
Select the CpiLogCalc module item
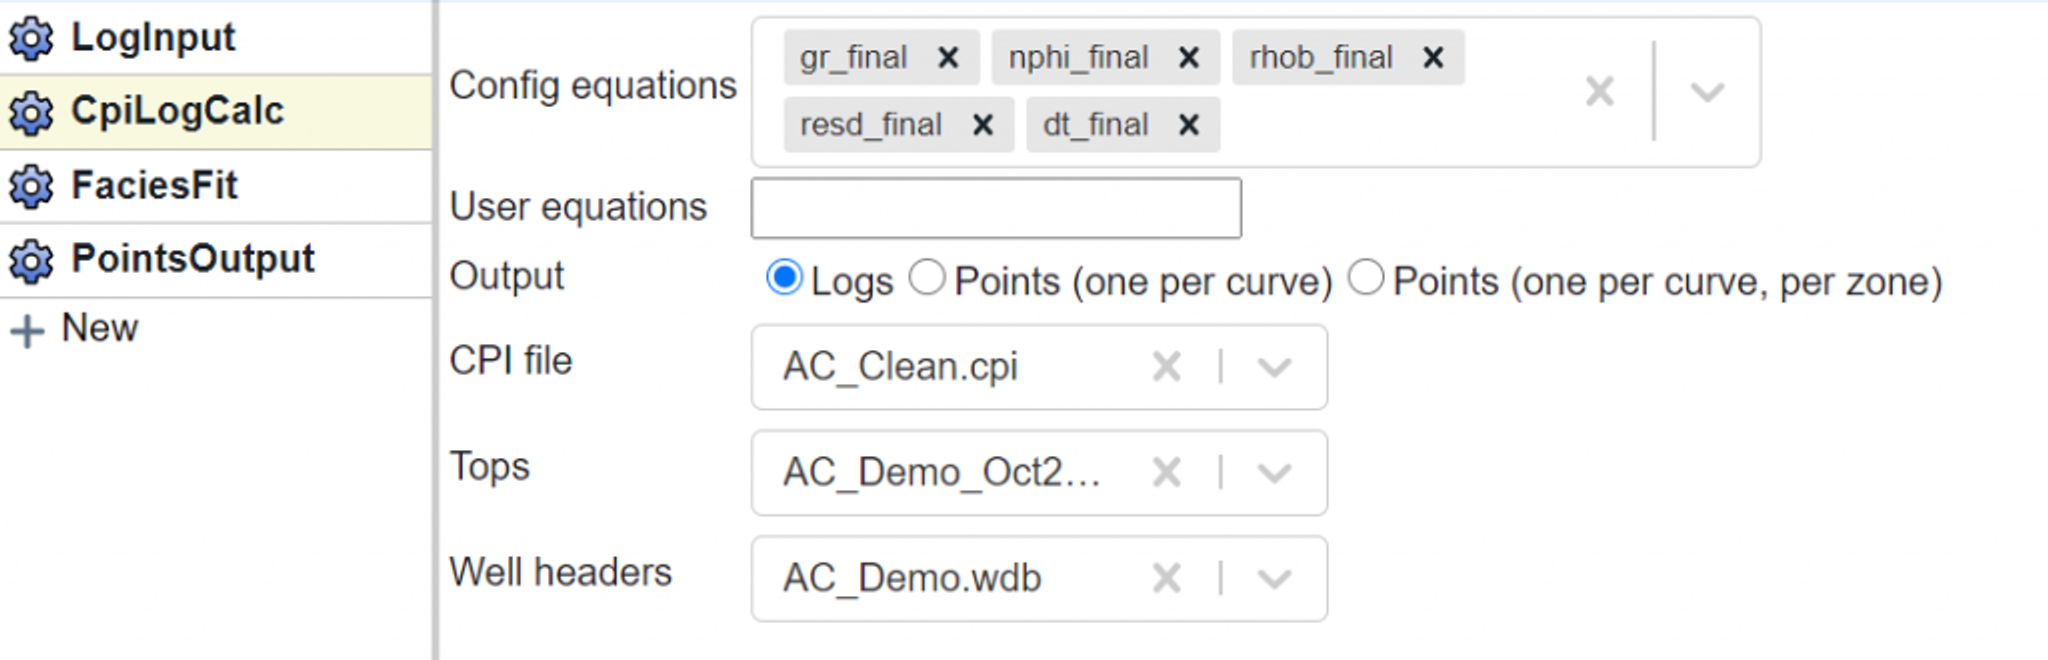(x=178, y=112)
